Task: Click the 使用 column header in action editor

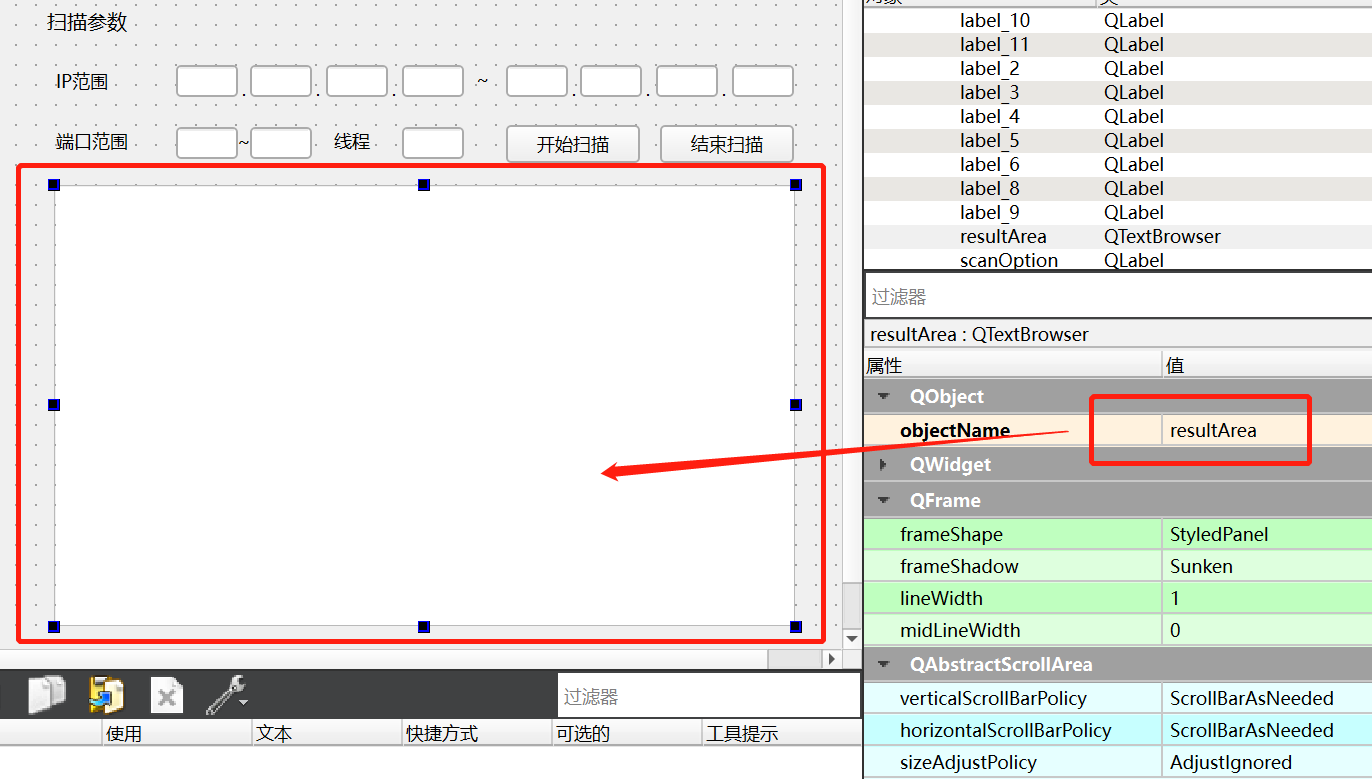Action: click(x=176, y=733)
